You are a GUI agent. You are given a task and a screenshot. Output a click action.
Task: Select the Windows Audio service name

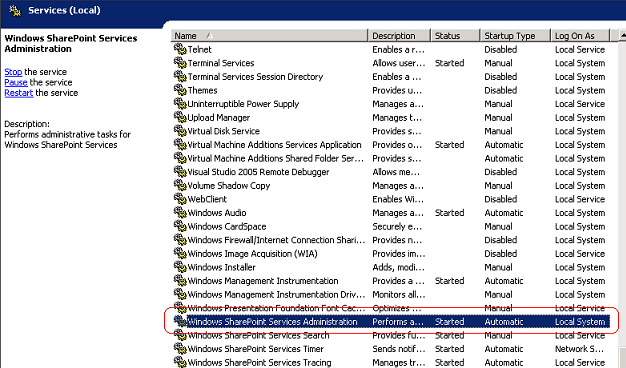pyautogui.click(x=217, y=213)
